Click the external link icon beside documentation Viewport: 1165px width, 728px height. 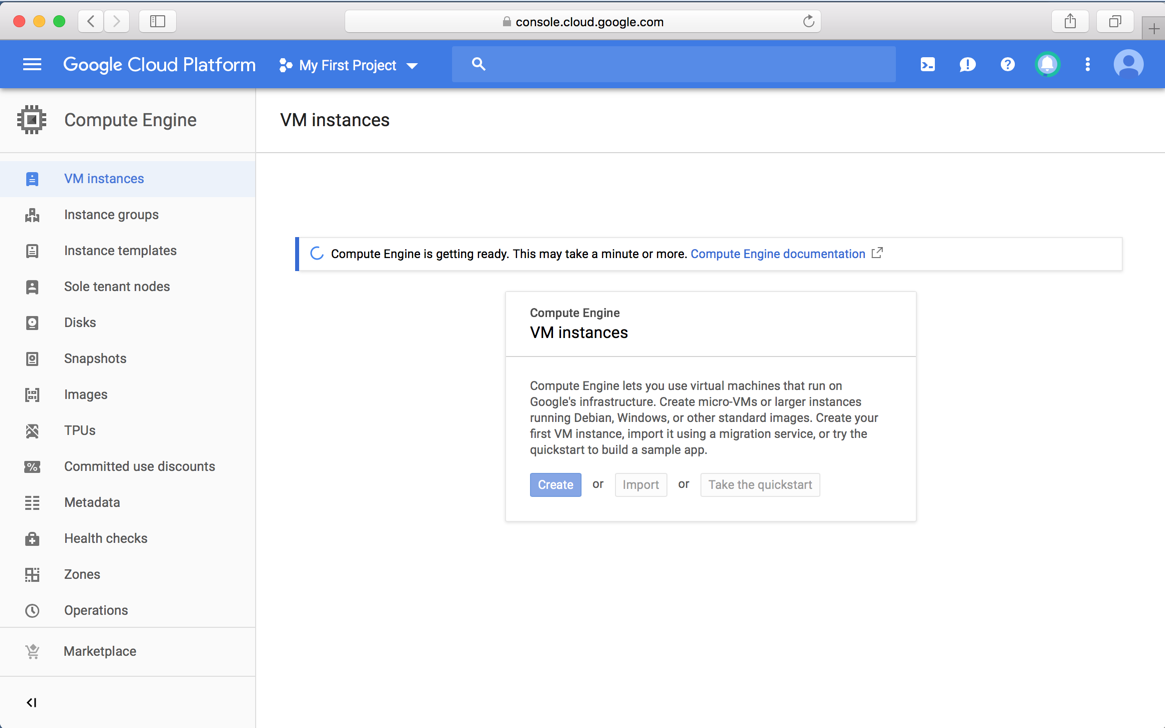(x=877, y=253)
